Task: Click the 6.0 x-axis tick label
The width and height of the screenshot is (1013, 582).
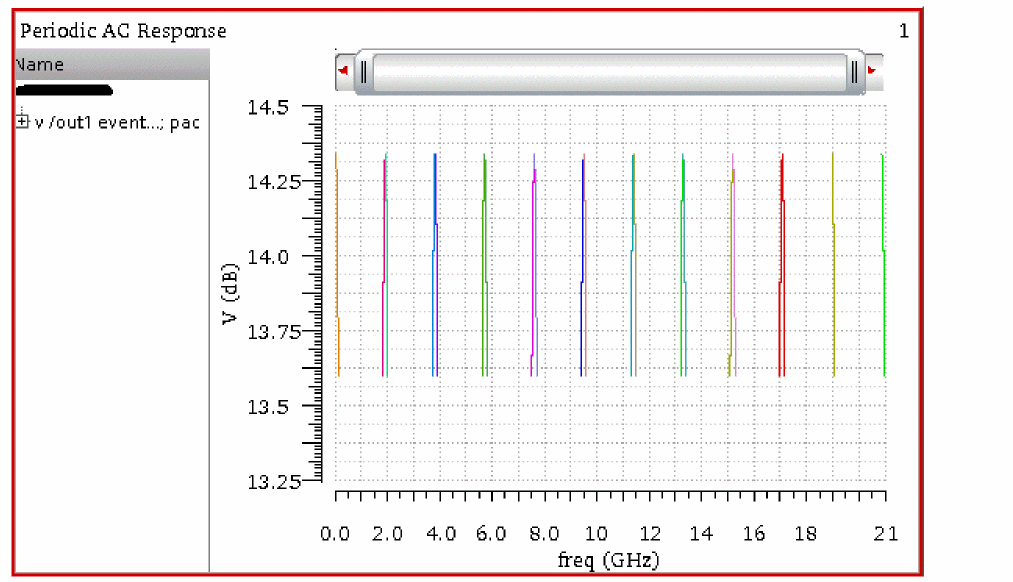Action: coord(491,534)
